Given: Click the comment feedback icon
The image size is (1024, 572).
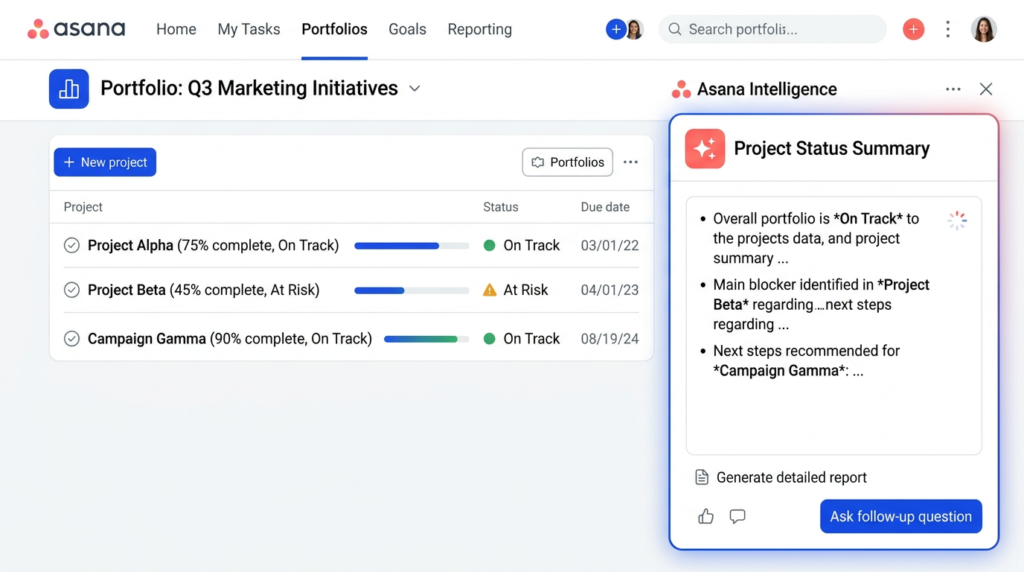Looking at the screenshot, I should point(737,516).
